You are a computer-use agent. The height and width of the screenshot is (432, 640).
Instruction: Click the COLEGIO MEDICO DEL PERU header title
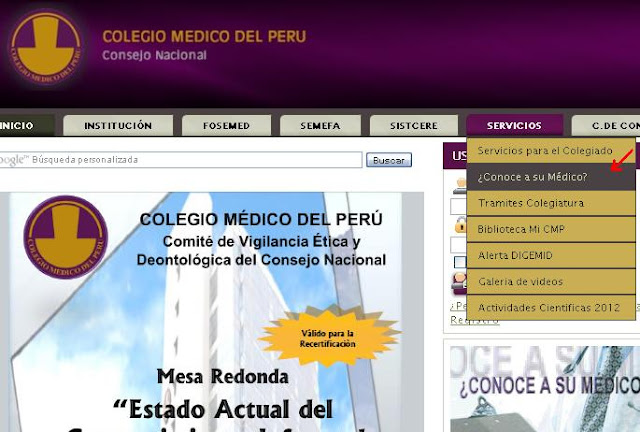point(204,36)
